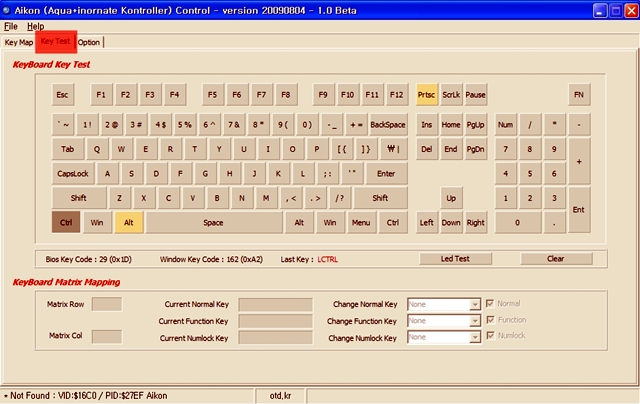Screen dimensions: 640x404
Task: Click the Menu key button
Action: [361, 222]
